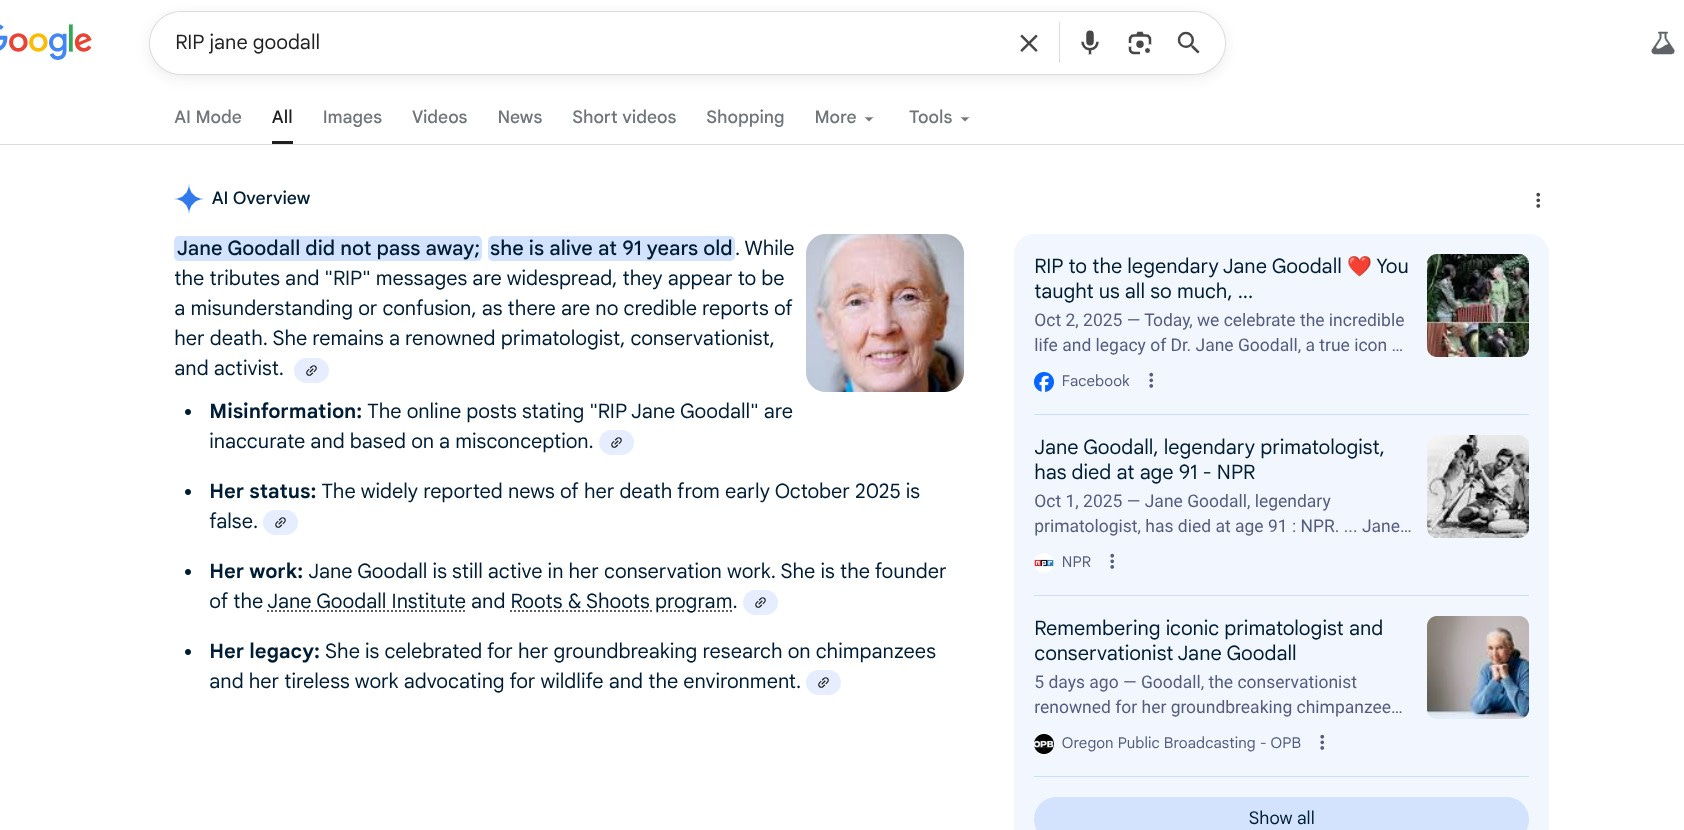1684x830 pixels.
Task: Open source link chip after 'and activist.'
Action: point(311,370)
